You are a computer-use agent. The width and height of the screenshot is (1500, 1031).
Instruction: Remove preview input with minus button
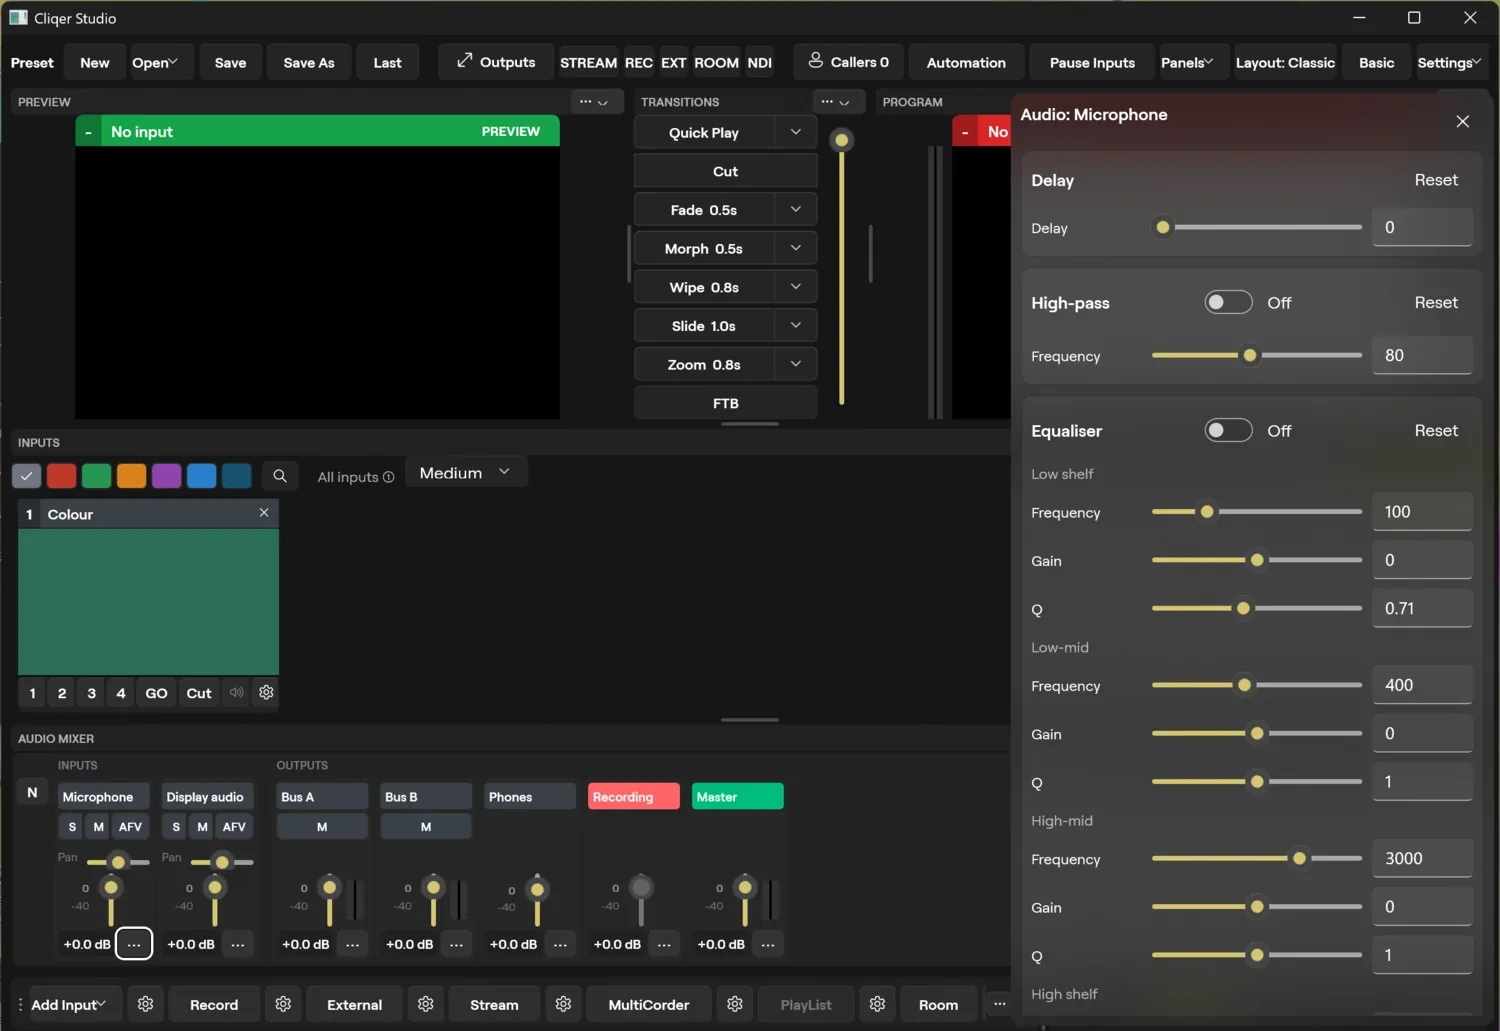point(88,132)
